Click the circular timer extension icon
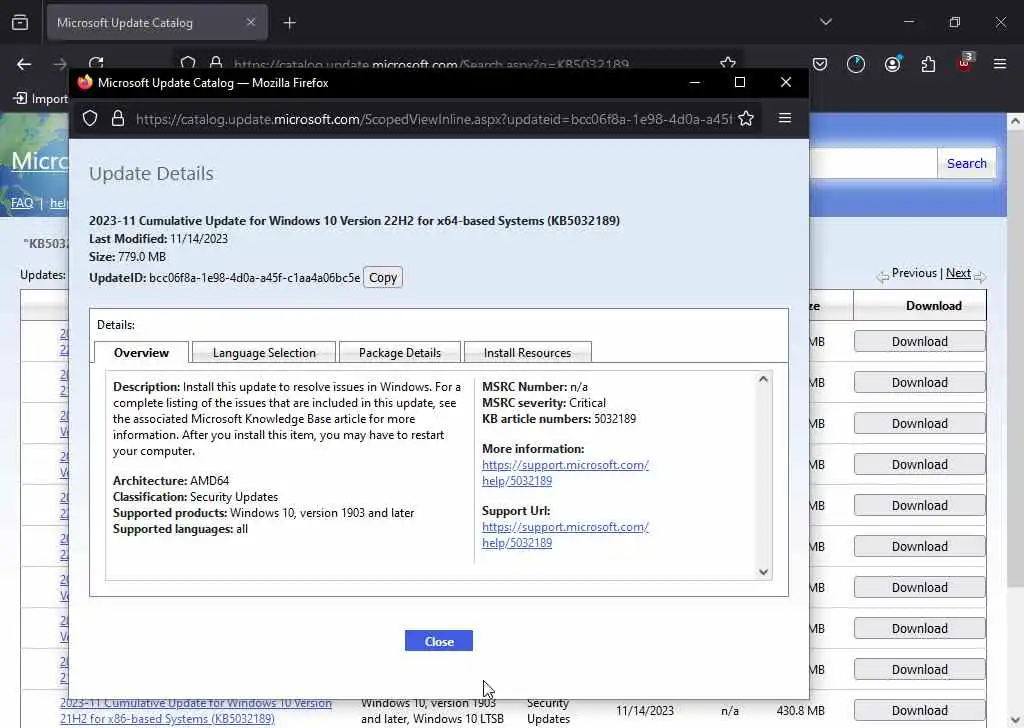This screenshot has height=728, width=1024. click(x=856, y=64)
